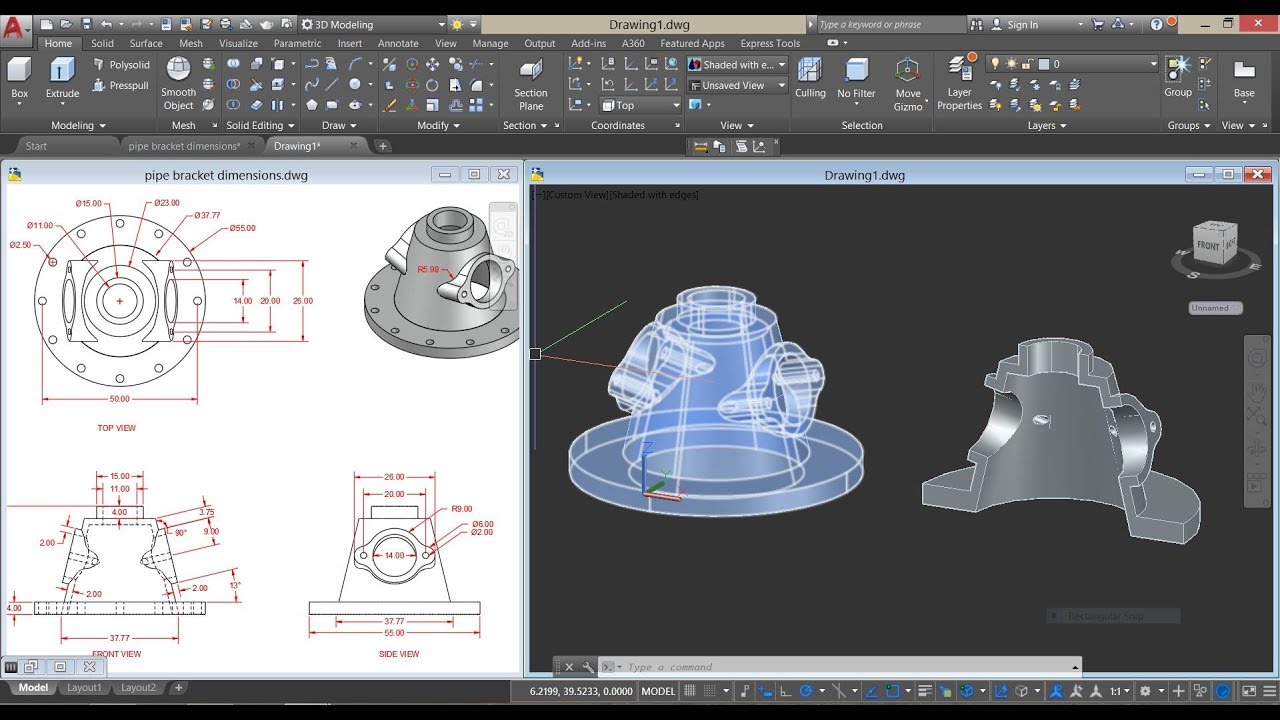
Task: Open the Express Tools ribbon tab
Action: (770, 43)
